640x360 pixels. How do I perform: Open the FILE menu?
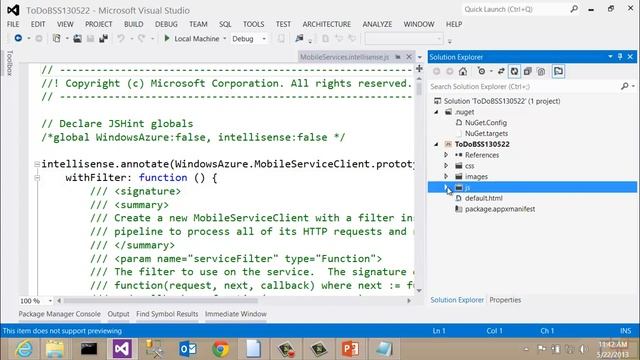pyautogui.click(x=13, y=24)
